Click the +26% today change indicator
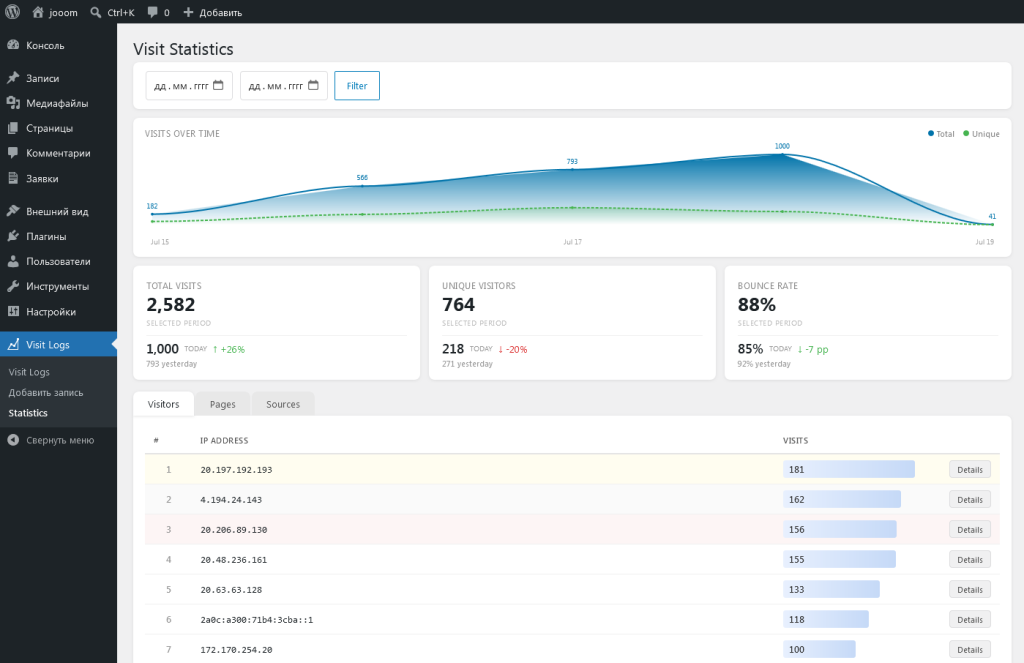This screenshot has width=1024, height=663. coord(229,349)
